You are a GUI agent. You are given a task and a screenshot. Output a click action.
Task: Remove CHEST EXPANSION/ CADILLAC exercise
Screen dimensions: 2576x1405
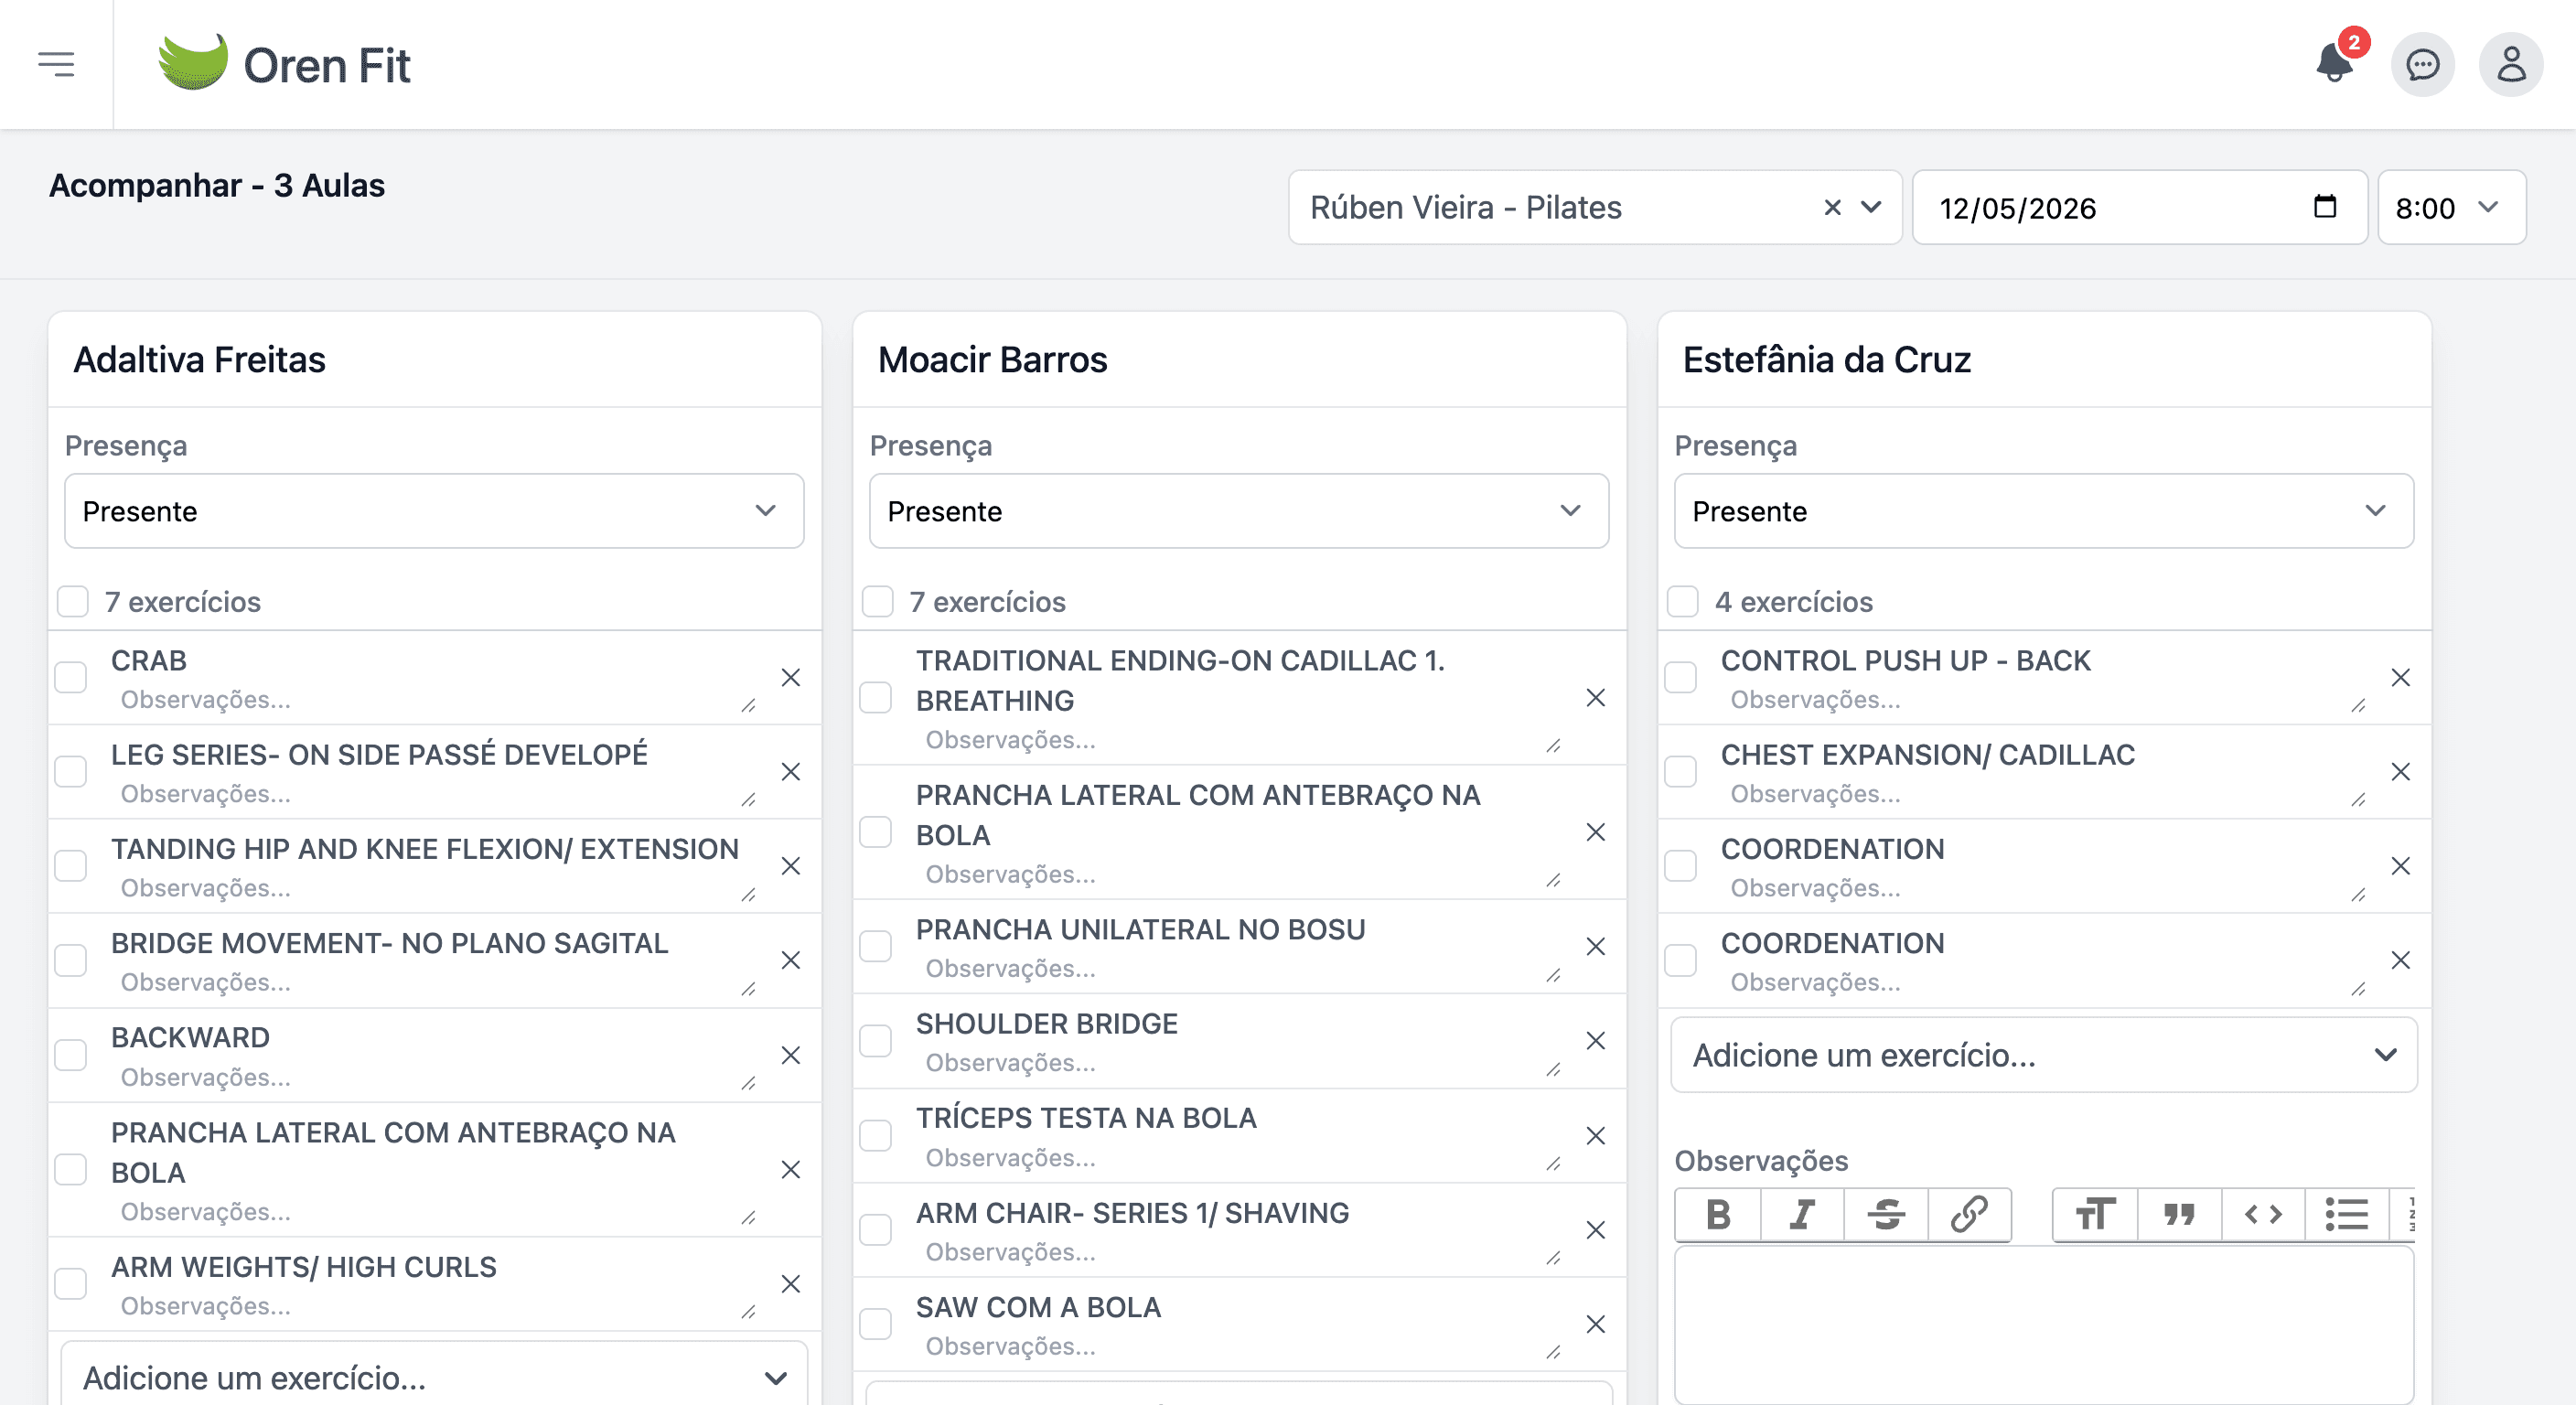pyautogui.click(x=2400, y=772)
